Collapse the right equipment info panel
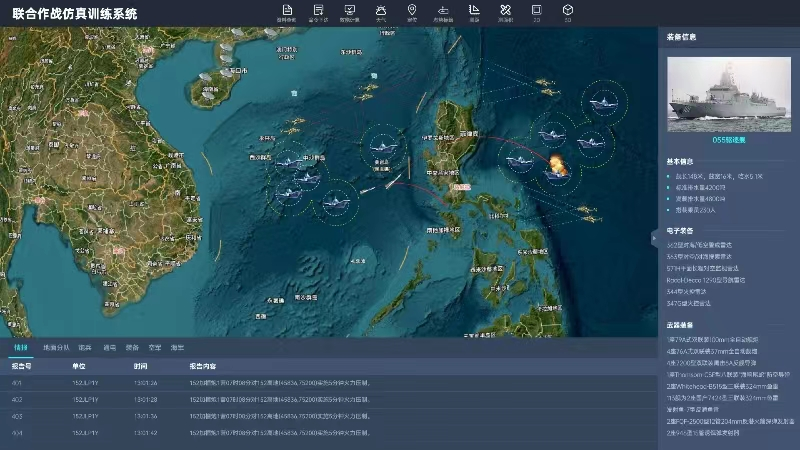 click(x=653, y=236)
